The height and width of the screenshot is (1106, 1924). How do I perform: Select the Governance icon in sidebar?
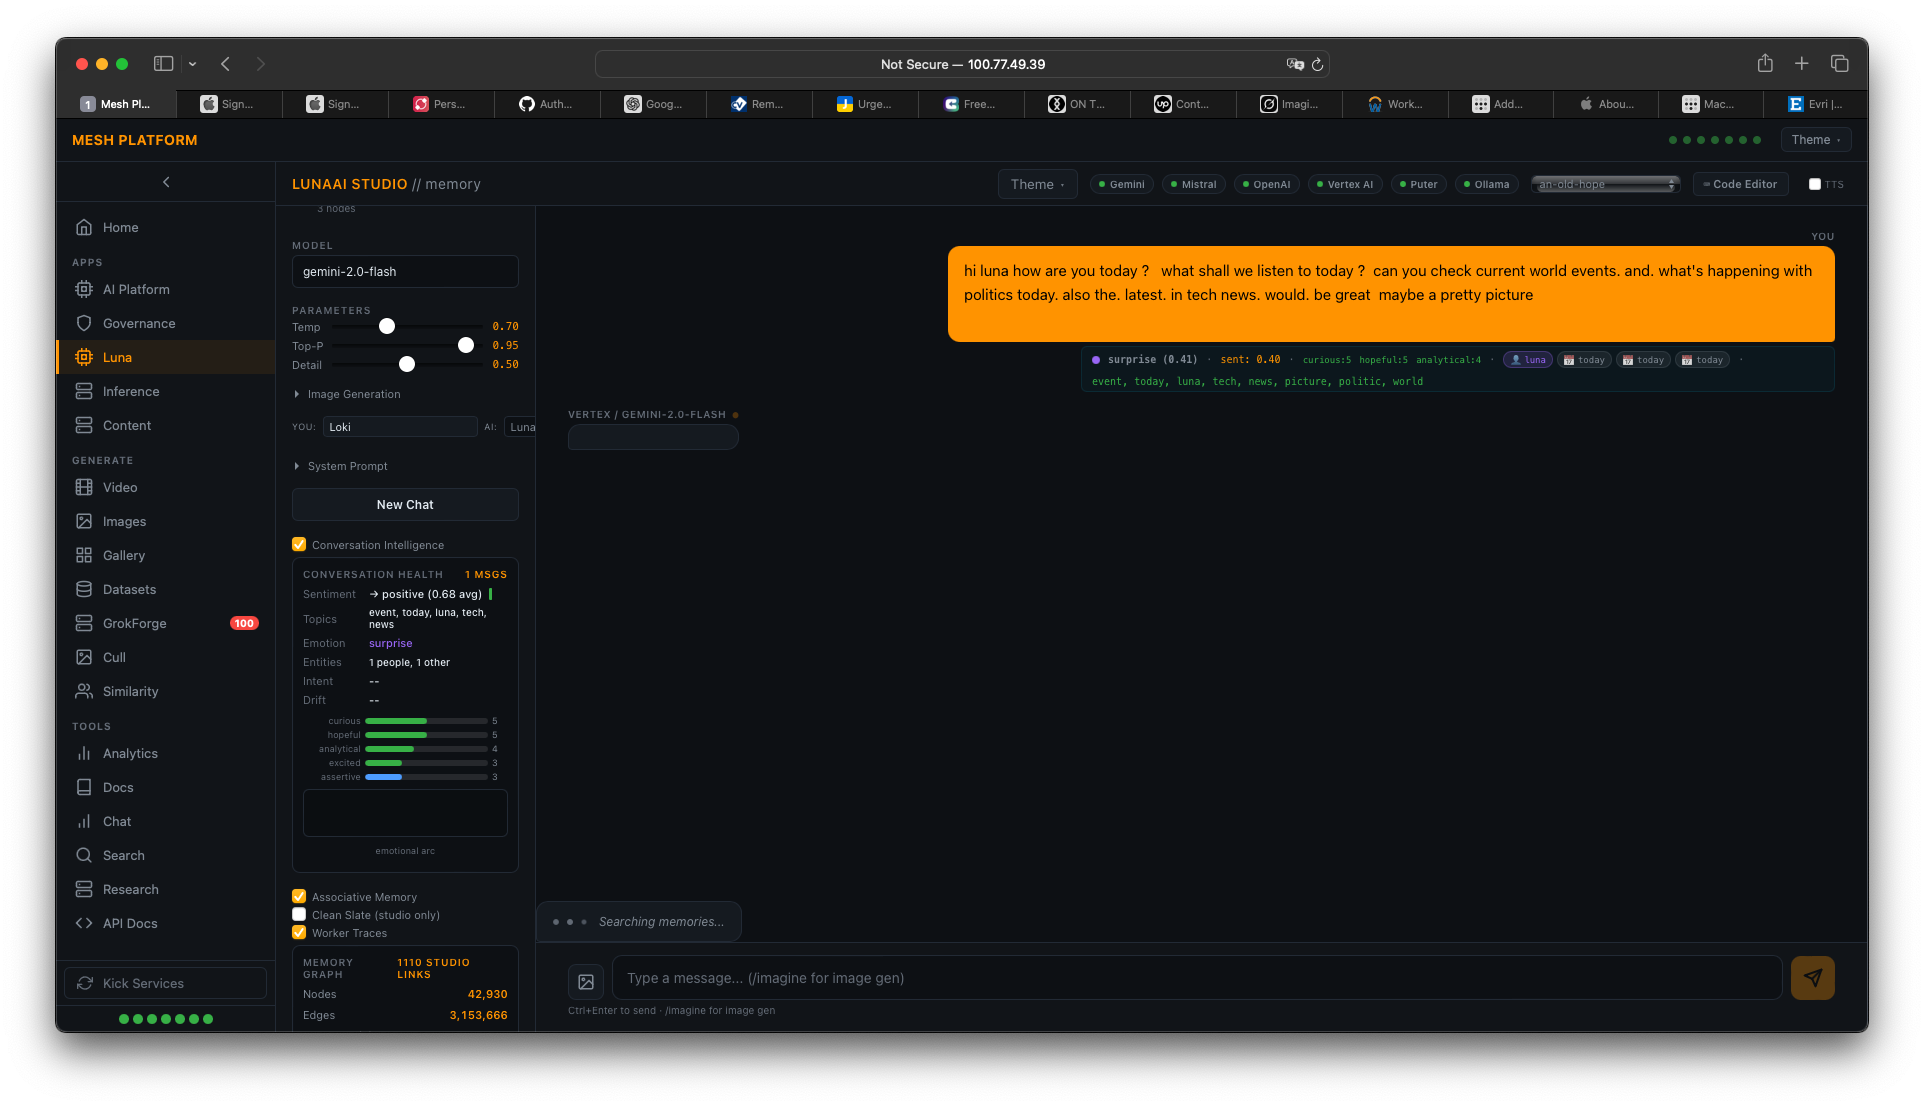[x=85, y=323]
